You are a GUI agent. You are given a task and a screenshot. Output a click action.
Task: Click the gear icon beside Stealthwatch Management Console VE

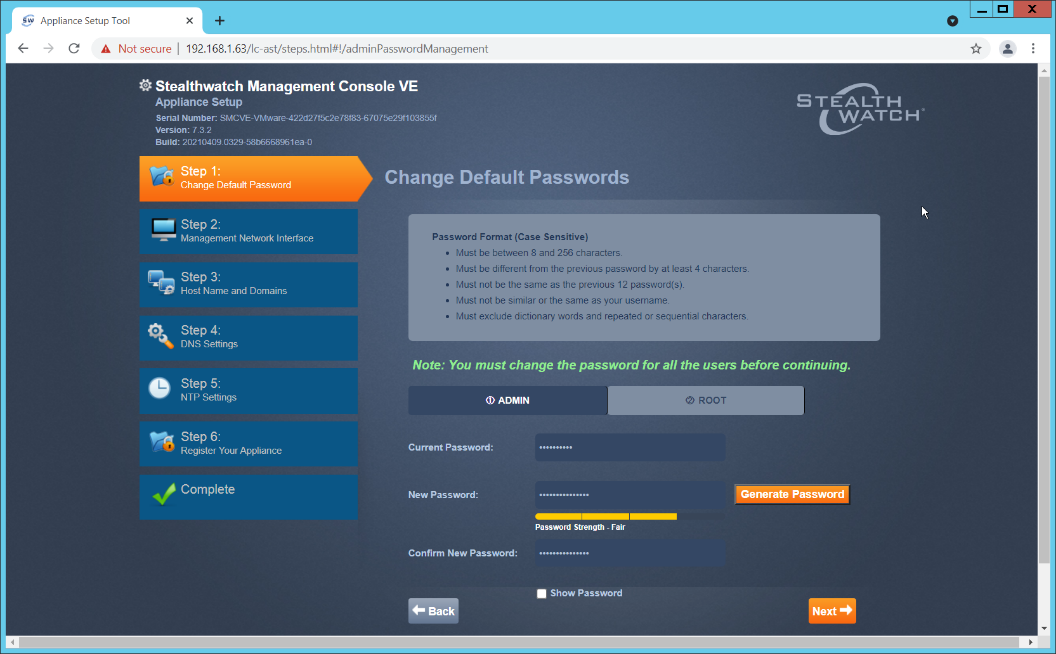click(144, 86)
